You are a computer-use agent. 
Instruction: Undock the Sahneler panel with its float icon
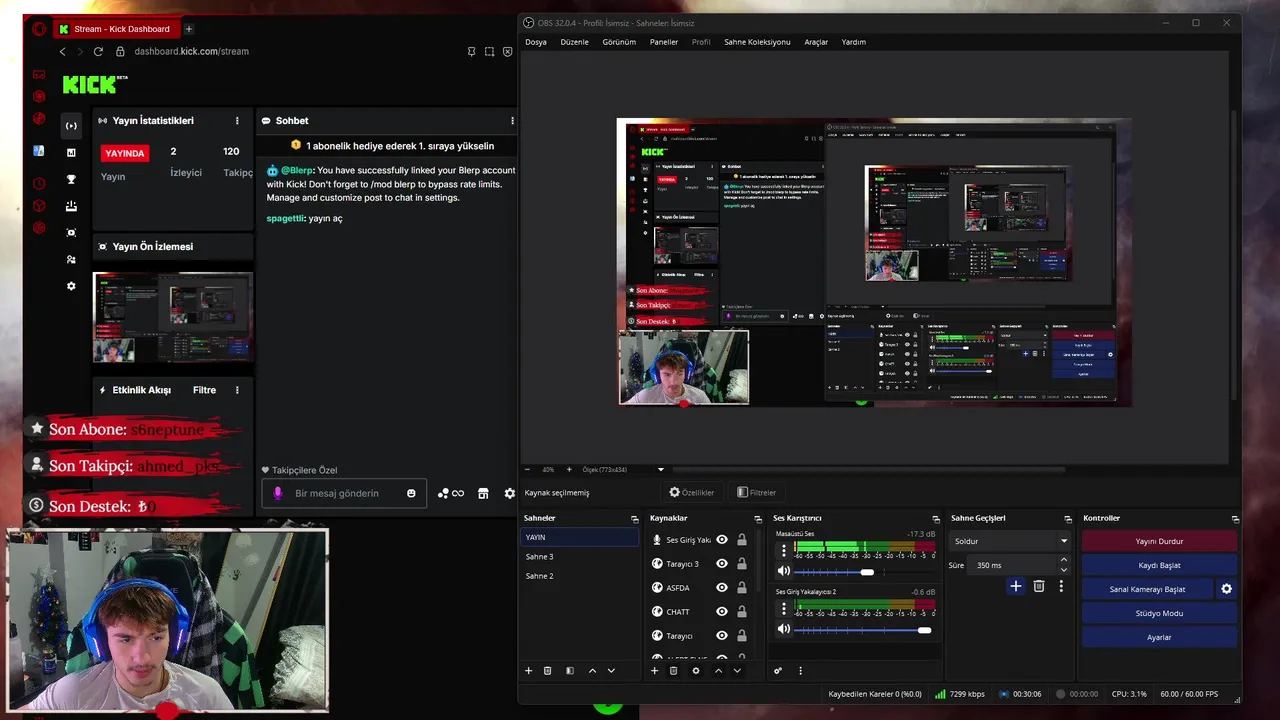[x=634, y=519]
